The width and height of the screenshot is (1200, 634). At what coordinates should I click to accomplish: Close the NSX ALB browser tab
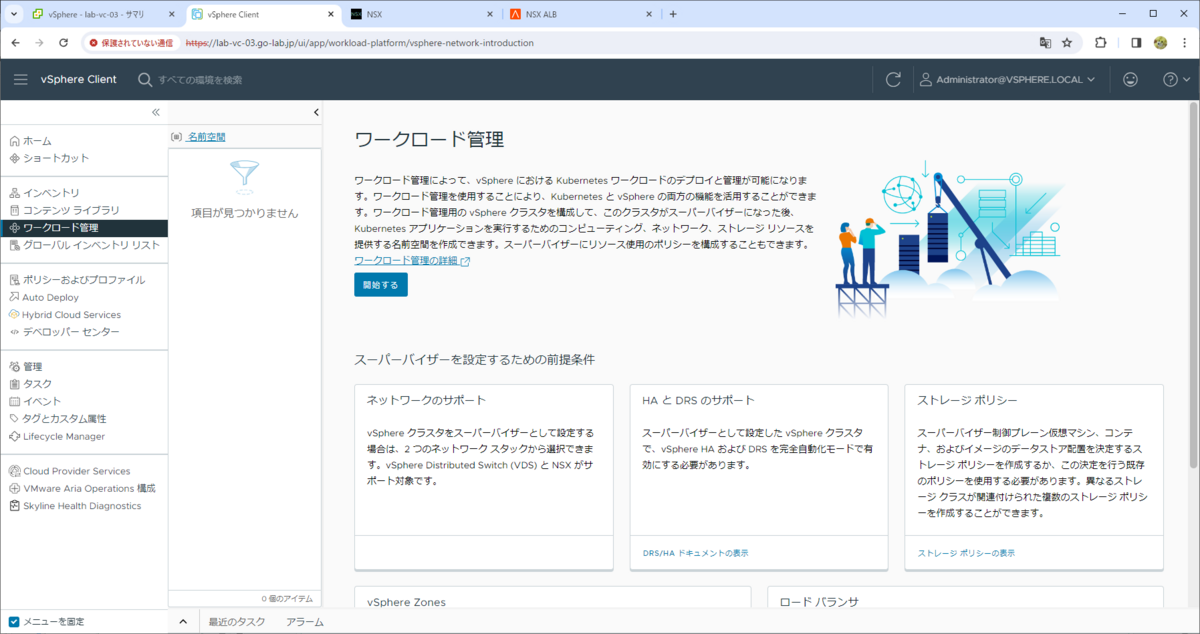pos(649,14)
